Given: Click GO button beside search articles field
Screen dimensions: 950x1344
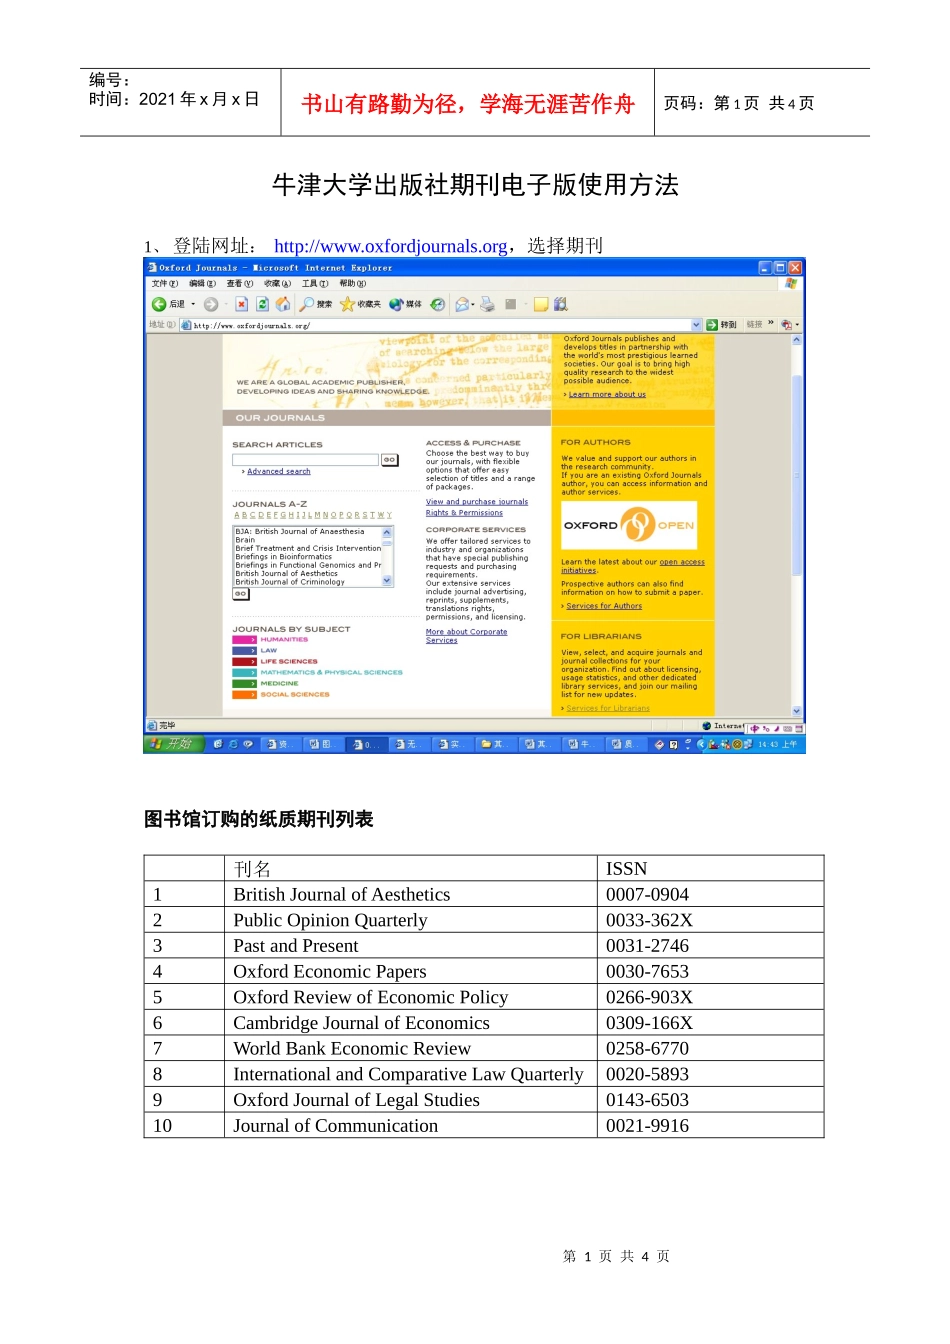Looking at the screenshot, I should (x=390, y=460).
